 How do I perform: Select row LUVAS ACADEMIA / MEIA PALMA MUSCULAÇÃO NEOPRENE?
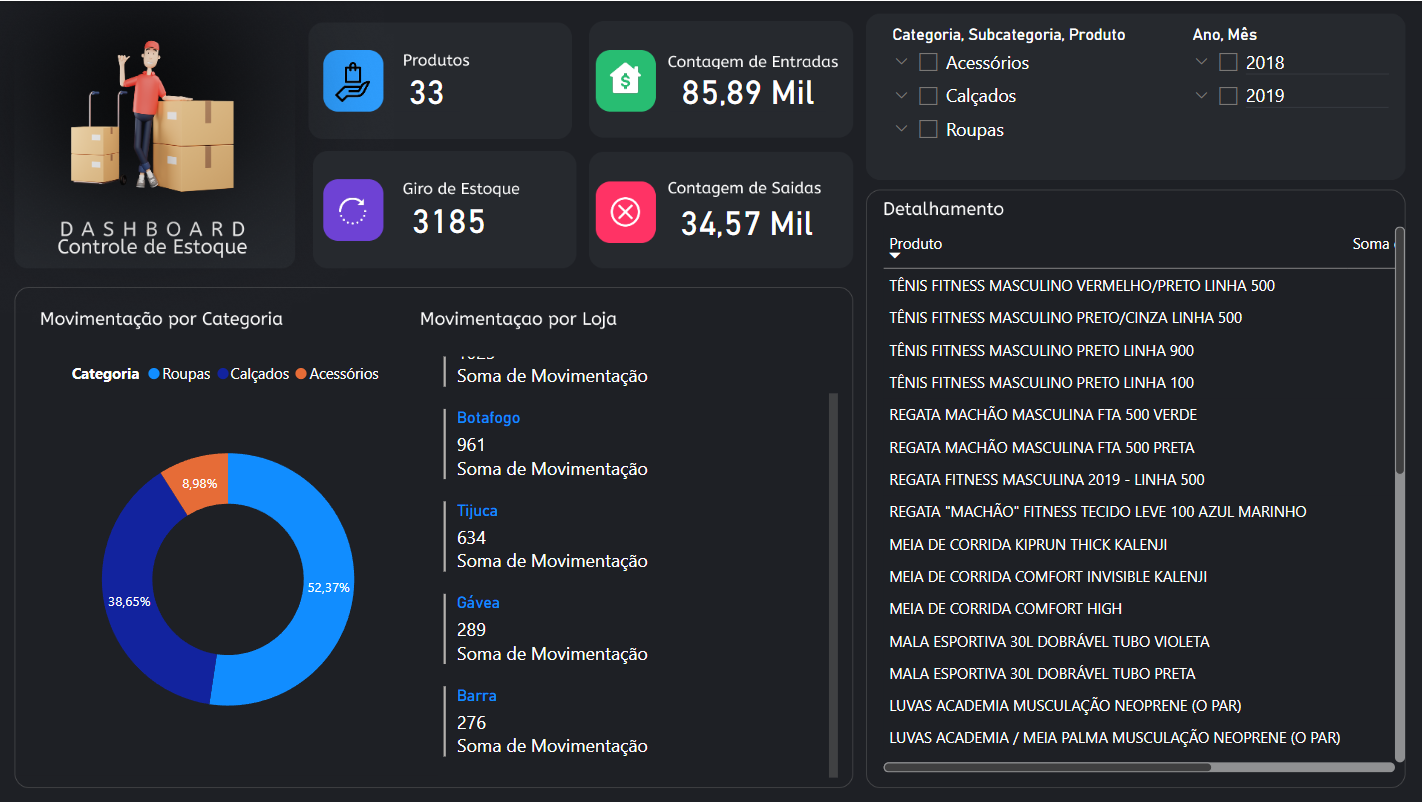pyautogui.click(x=1140, y=737)
